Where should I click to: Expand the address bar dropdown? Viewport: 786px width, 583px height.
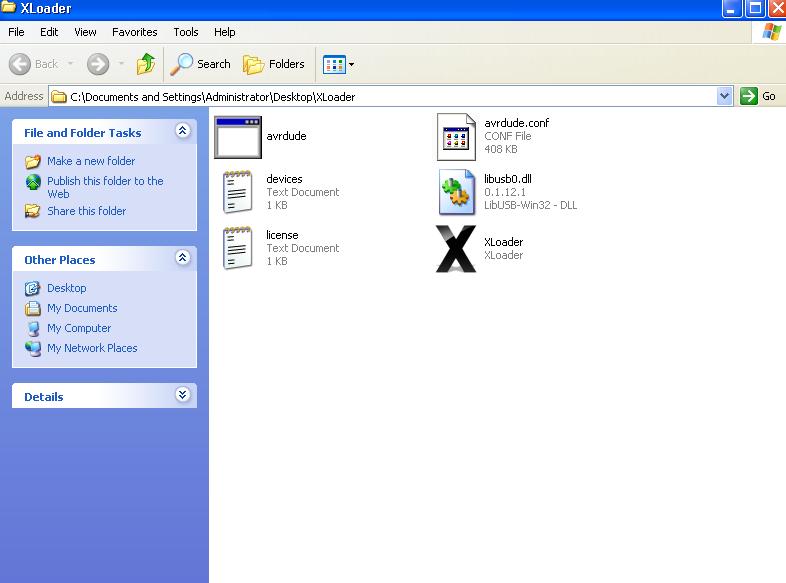[x=724, y=96]
